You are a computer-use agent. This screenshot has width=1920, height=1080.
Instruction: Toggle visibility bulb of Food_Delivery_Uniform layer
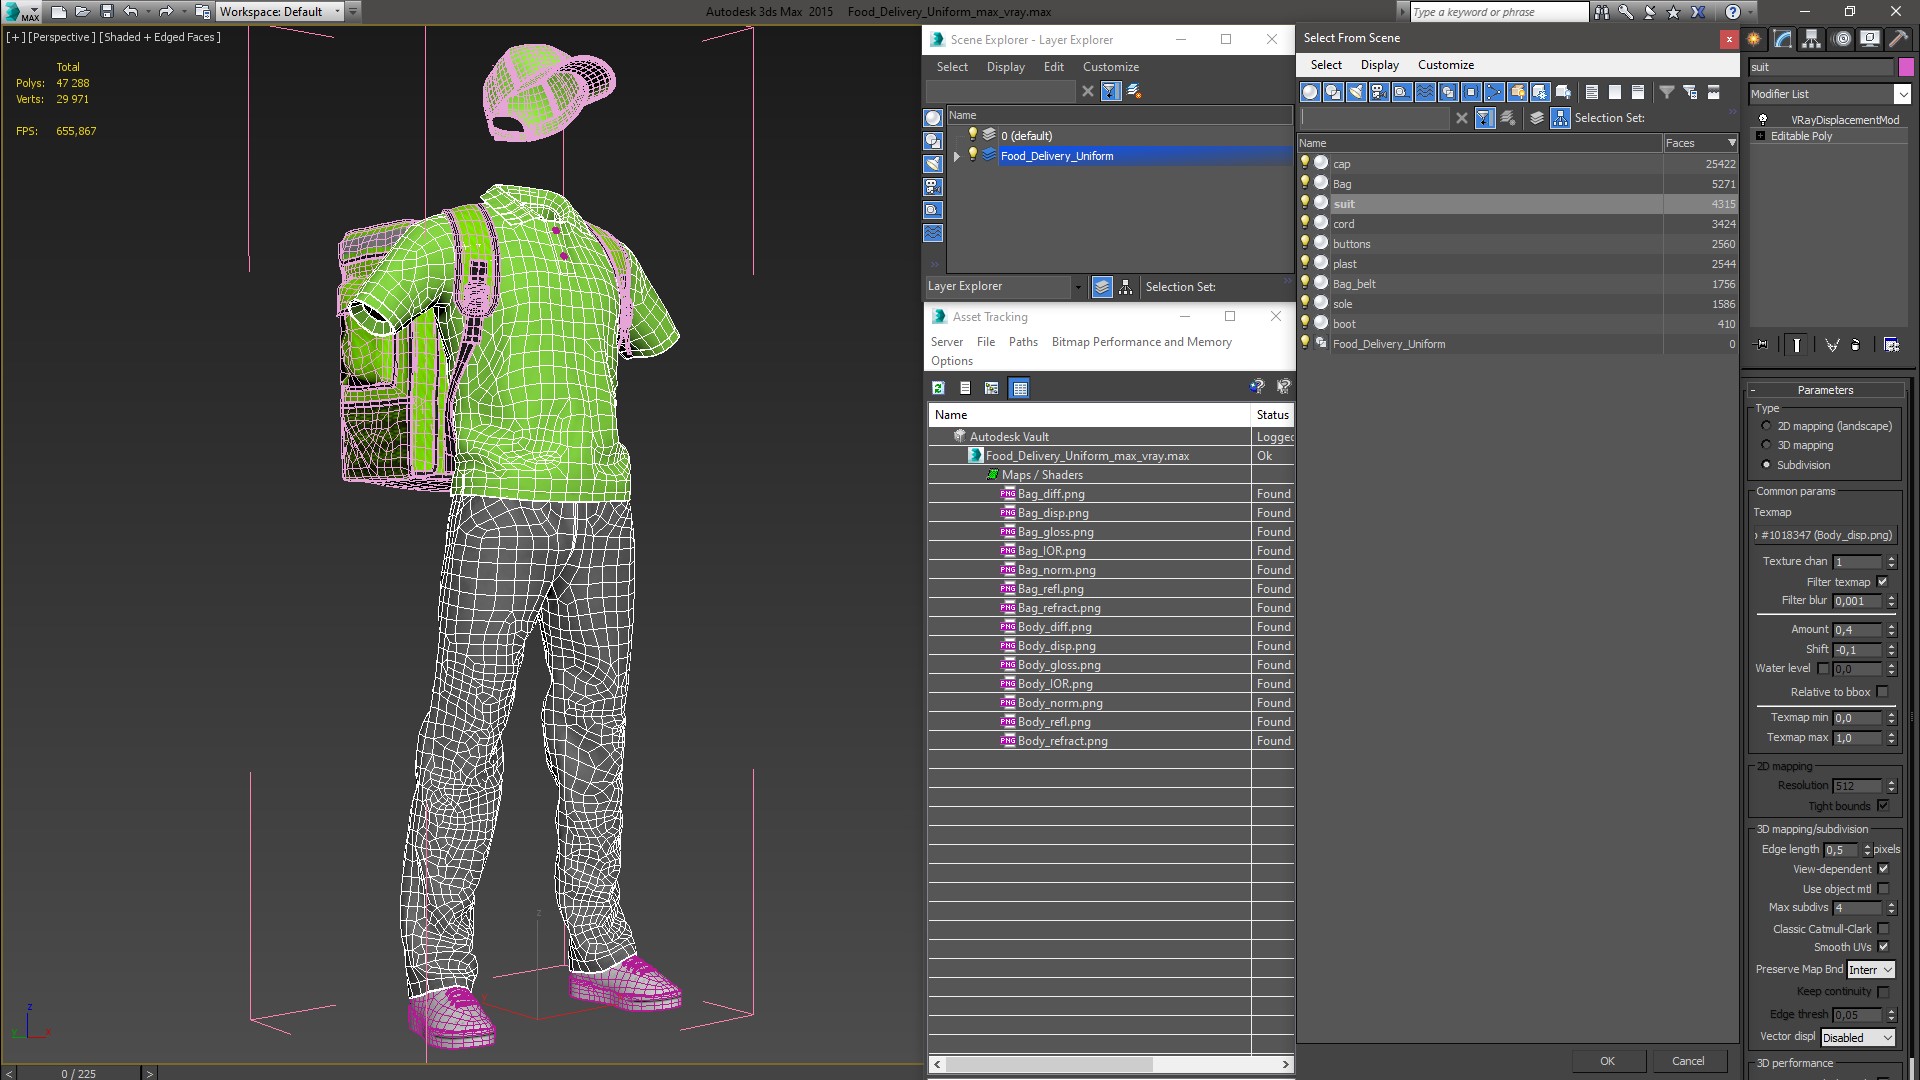click(972, 155)
